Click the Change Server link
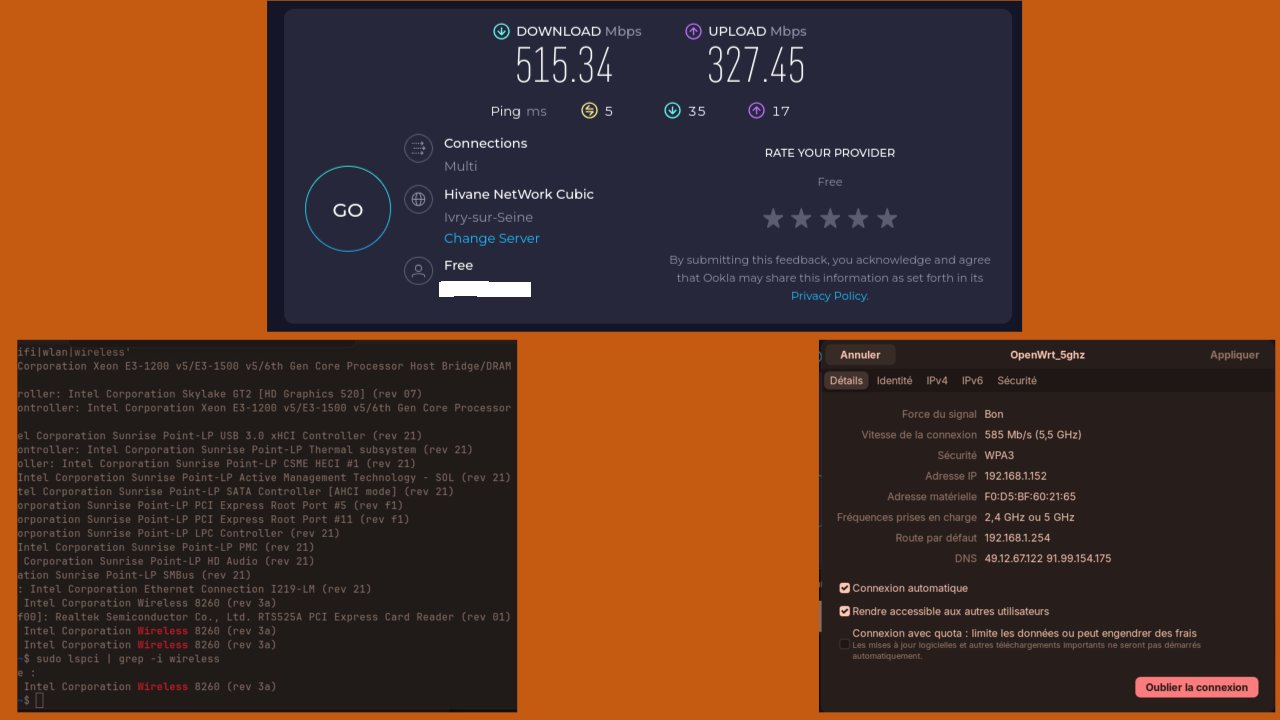Screen dimensions: 1280x720 [x=491, y=239]
